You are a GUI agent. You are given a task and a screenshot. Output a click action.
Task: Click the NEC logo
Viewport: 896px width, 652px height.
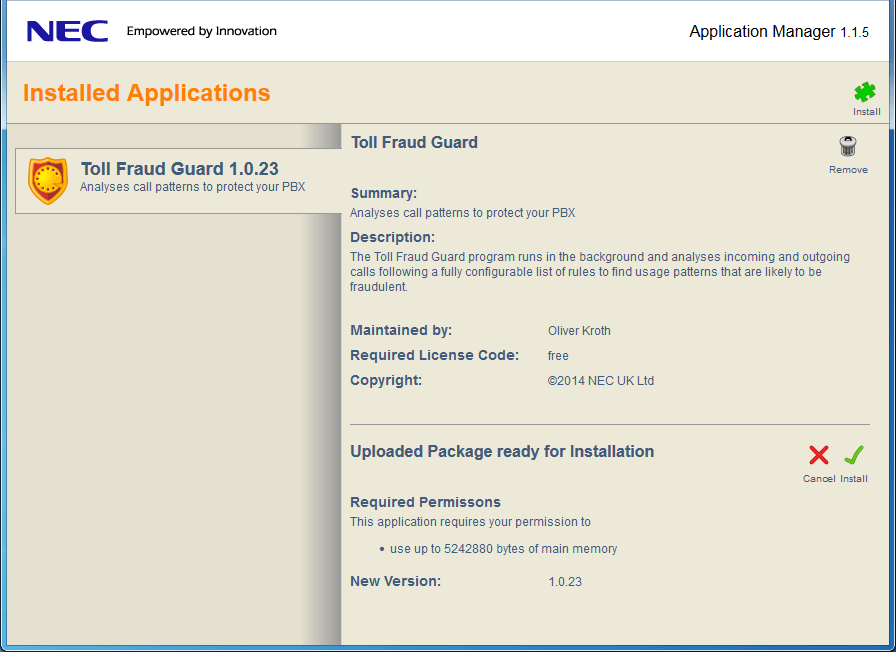tap(68, 32)
